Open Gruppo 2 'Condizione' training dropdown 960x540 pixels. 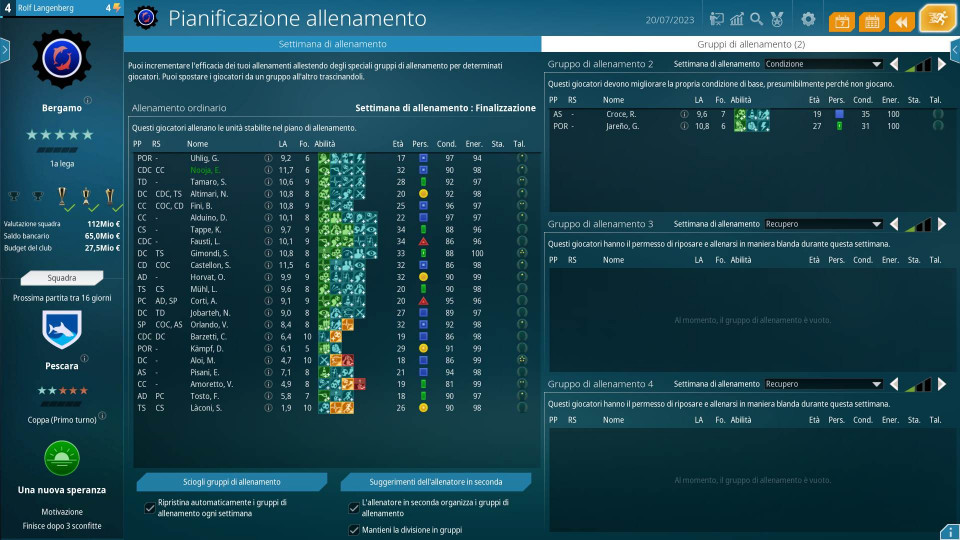pyautogui.click(x=823, y=64)
